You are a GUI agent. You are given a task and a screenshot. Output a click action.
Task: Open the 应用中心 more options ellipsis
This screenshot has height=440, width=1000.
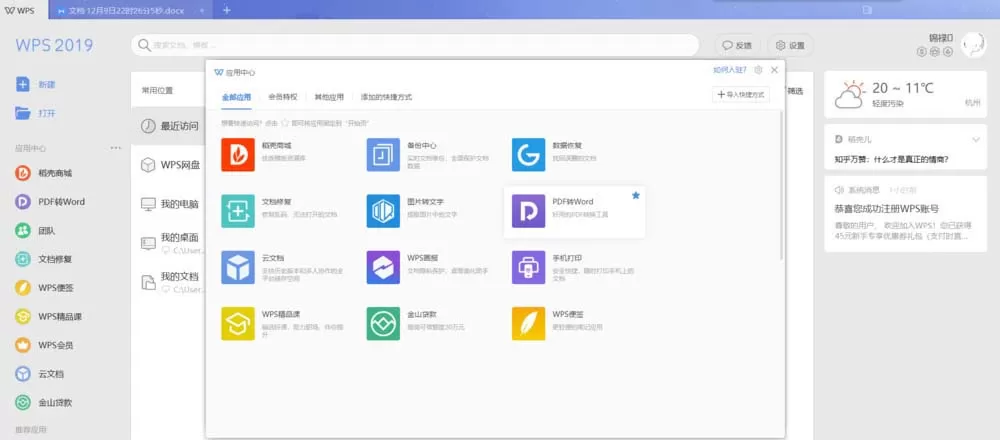[x=115, y=148]
